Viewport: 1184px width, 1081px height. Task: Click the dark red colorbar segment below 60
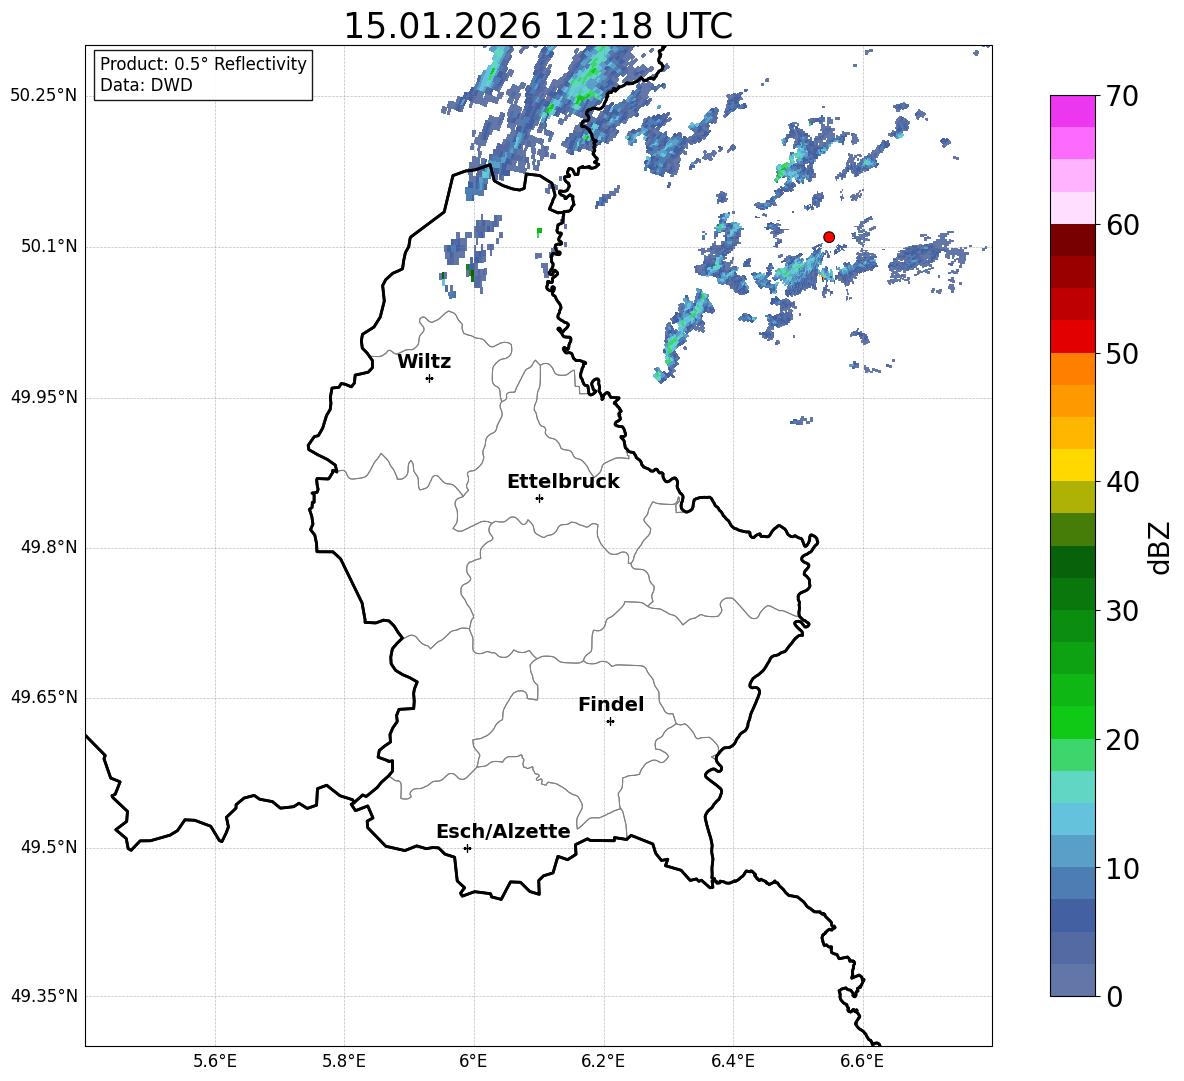click(x=1072, y=240)
